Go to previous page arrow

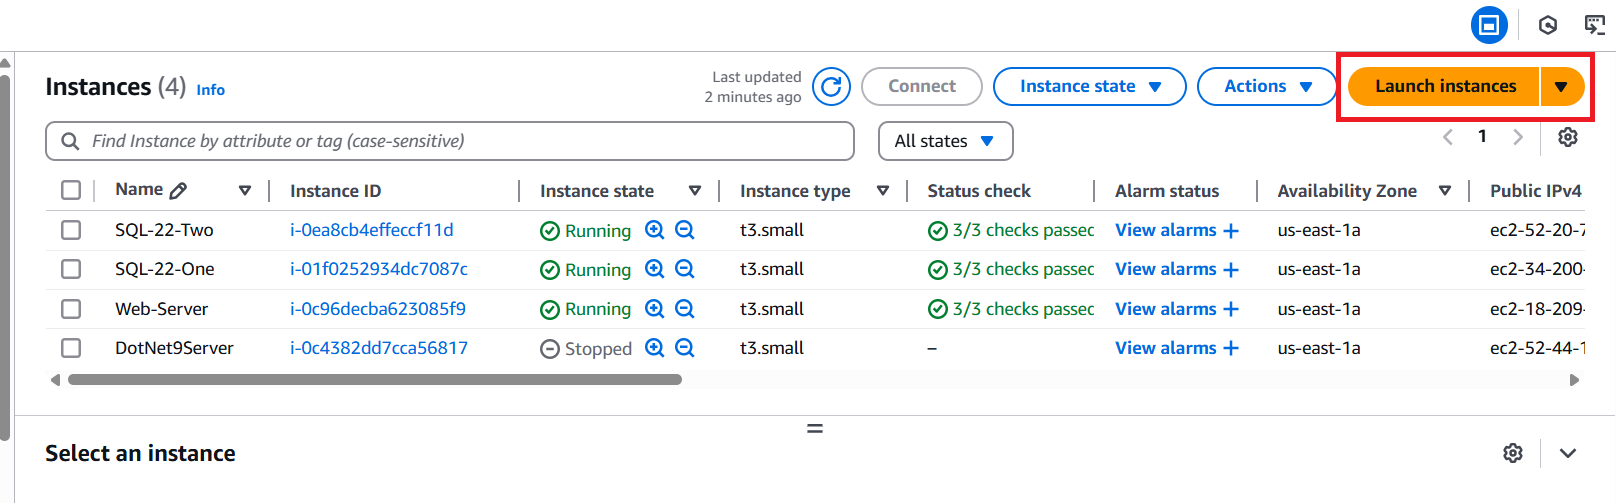pyautogui.click(x=1447, y=137)
